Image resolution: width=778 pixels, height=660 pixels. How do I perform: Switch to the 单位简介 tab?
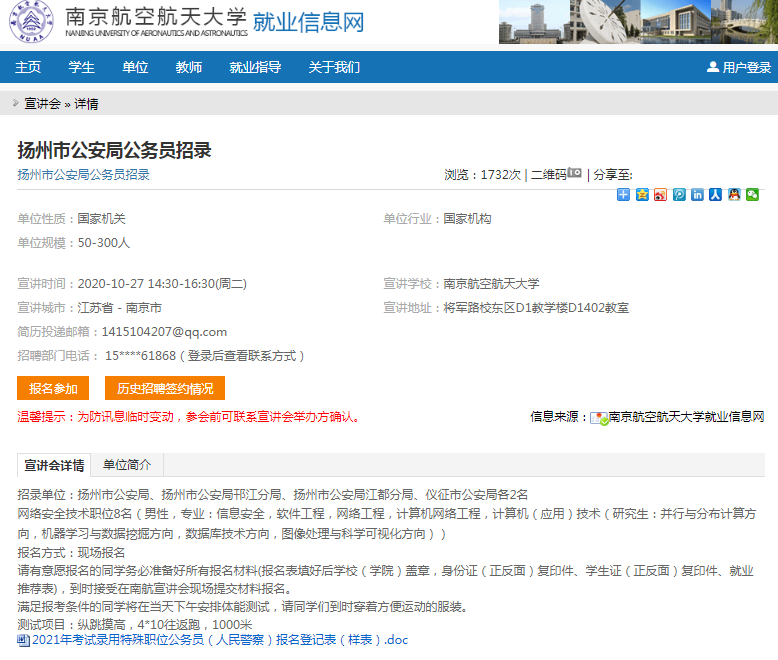pos(127,464)
